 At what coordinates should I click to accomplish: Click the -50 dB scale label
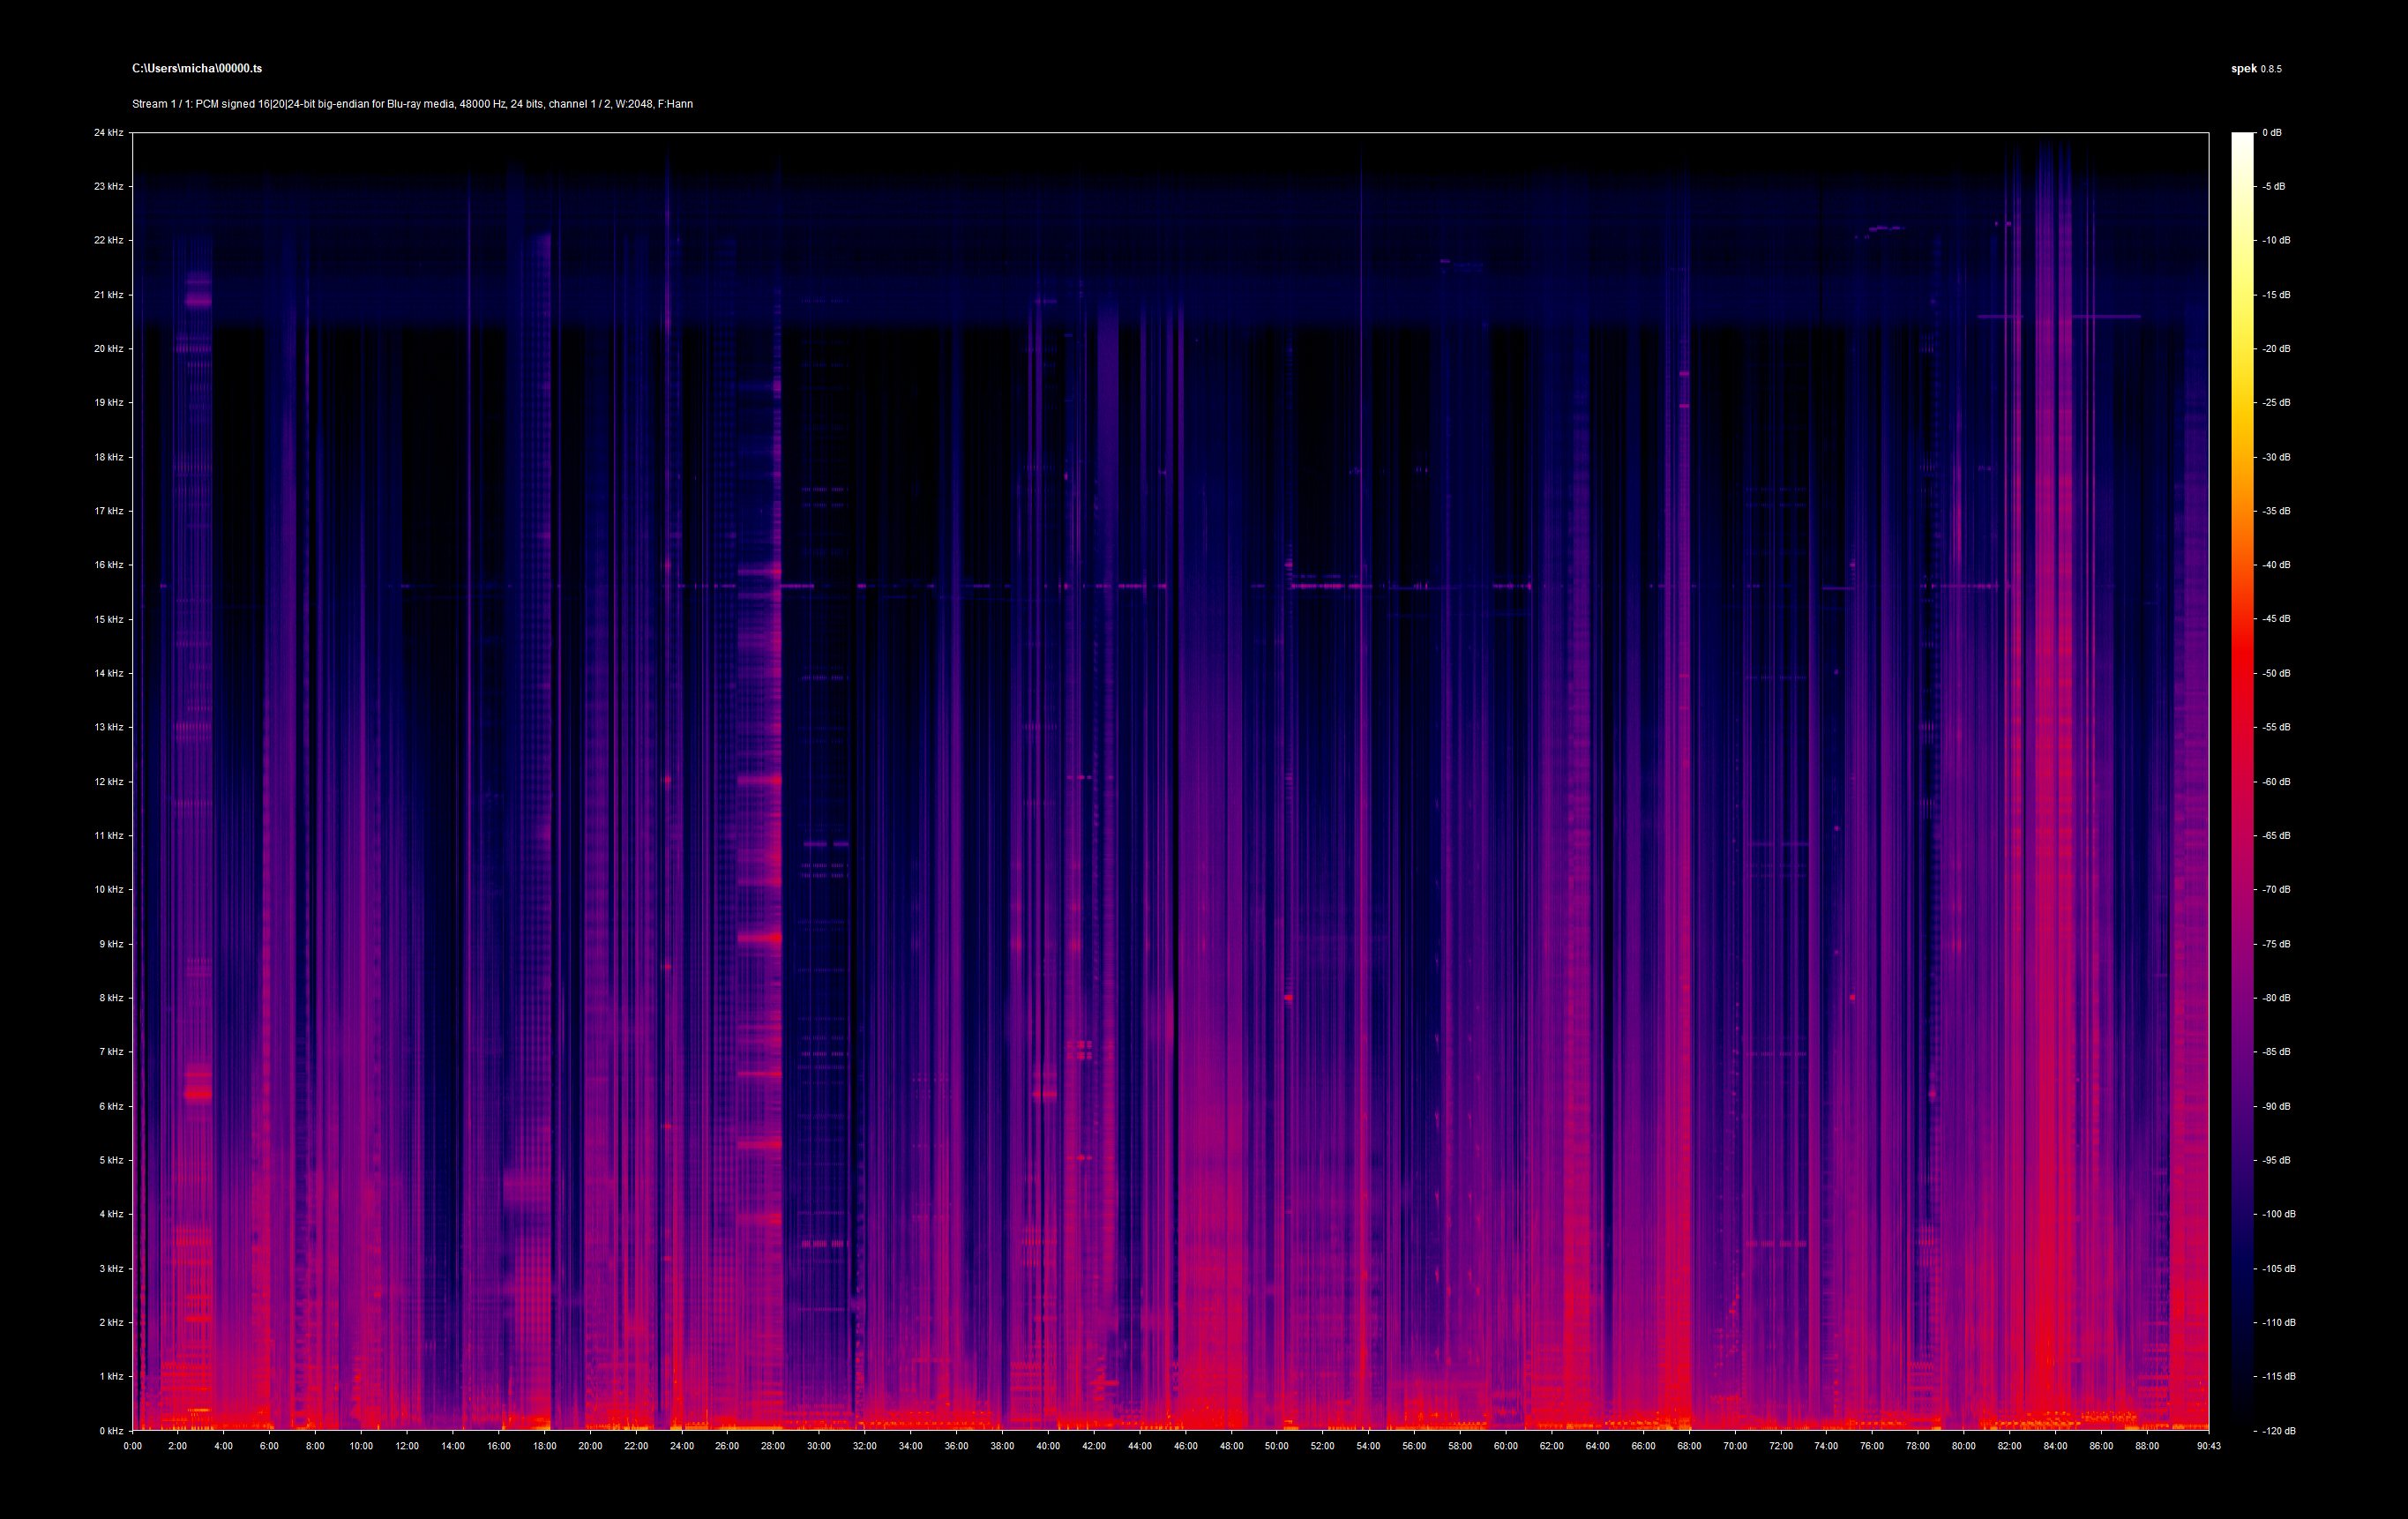point(2276,673)
